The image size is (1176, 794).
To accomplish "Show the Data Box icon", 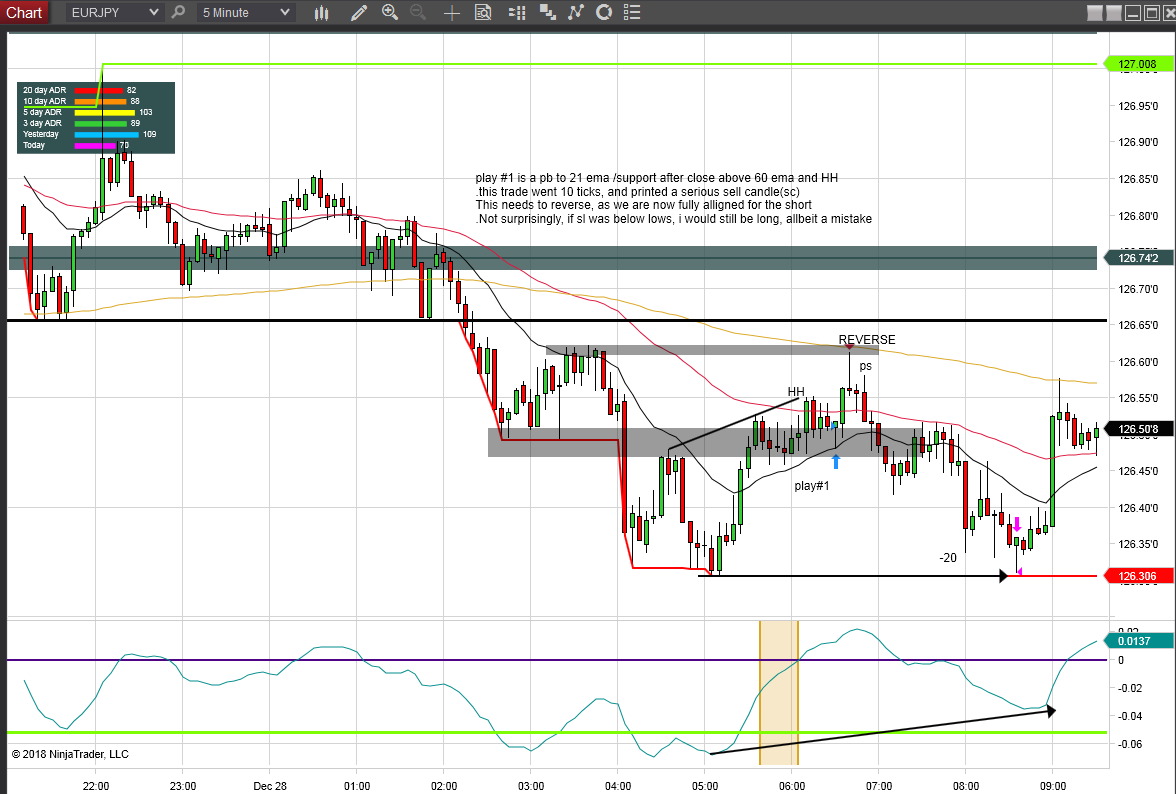I will pyautogui.click(x=483, y=12).
